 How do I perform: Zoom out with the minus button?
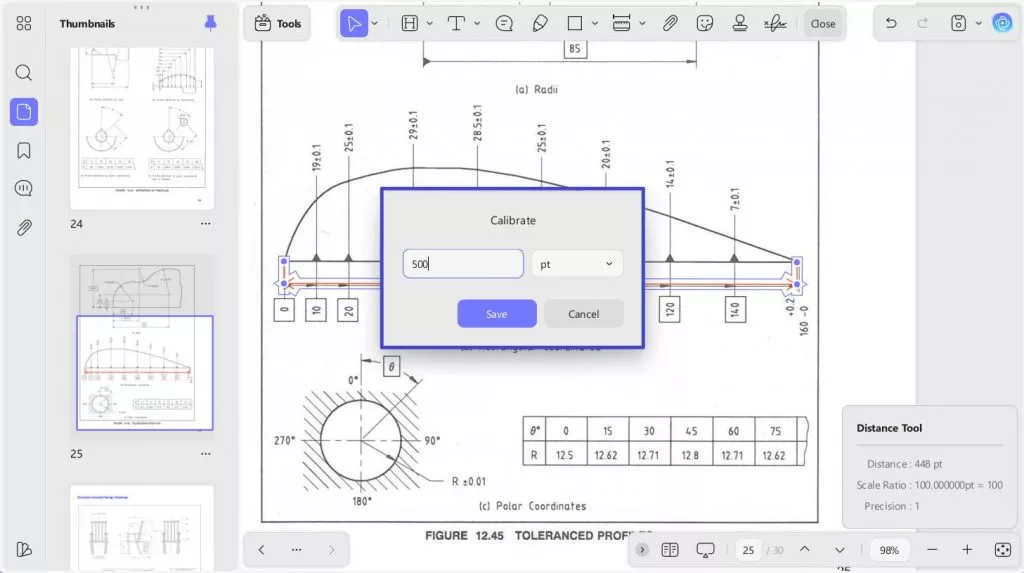(x=932, y=549)
